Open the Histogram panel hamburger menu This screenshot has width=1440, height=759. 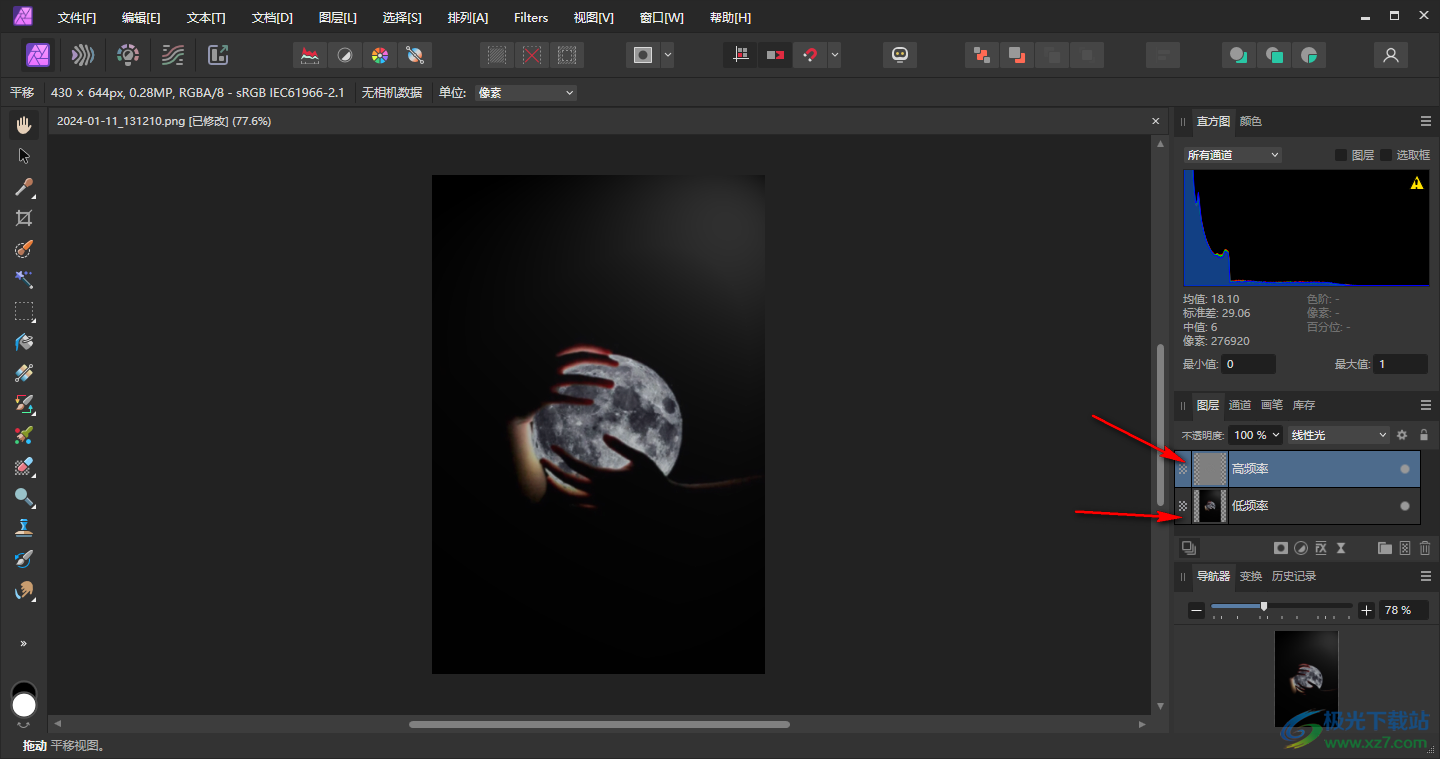(1426, 121)
